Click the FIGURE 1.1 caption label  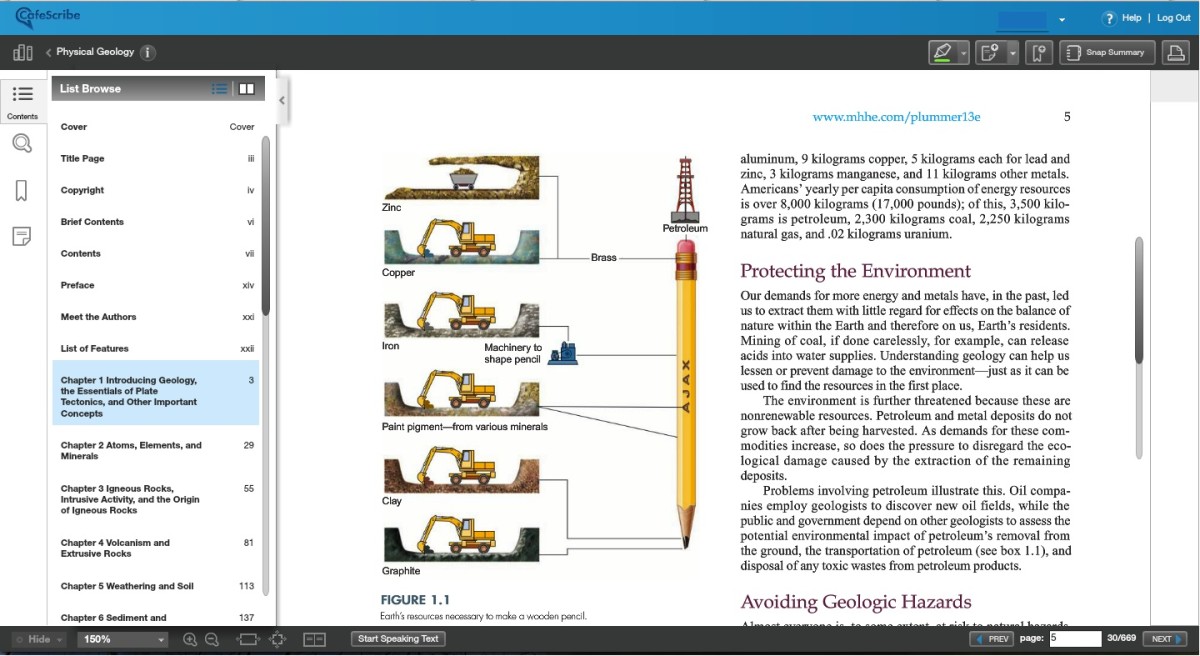point(415,600)
